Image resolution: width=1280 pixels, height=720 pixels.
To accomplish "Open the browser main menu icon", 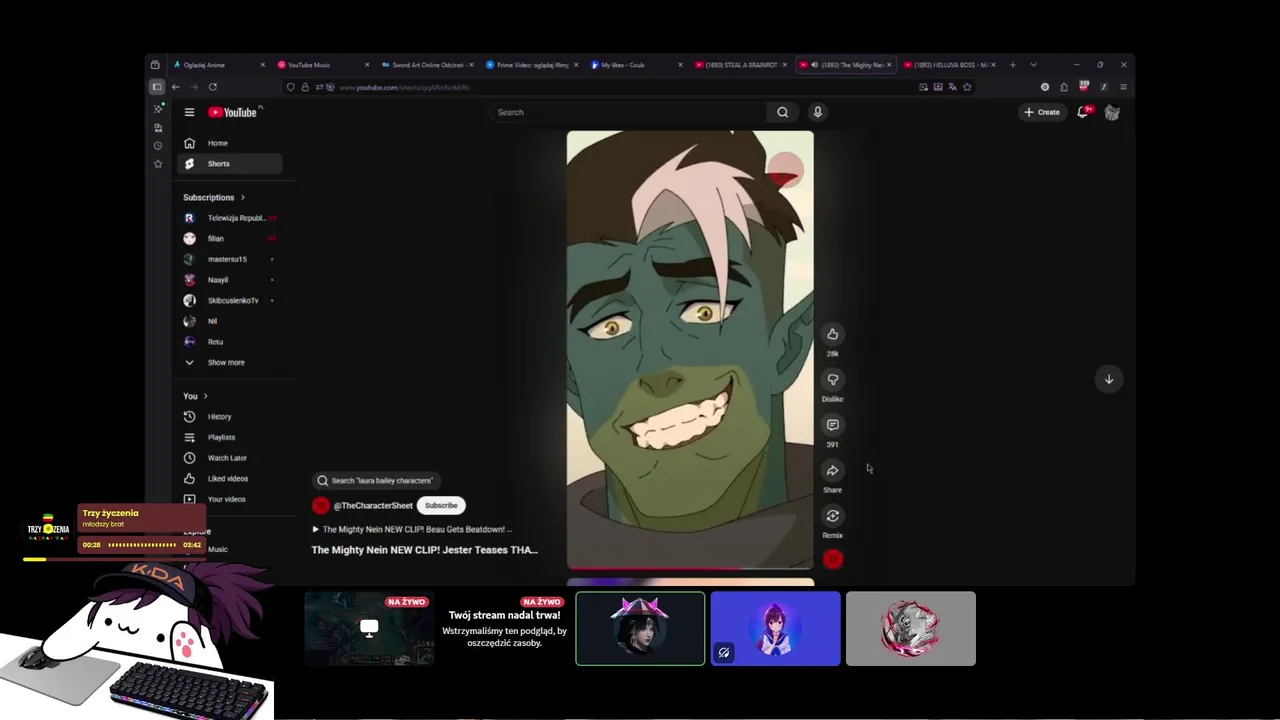I will (1123, 87).
